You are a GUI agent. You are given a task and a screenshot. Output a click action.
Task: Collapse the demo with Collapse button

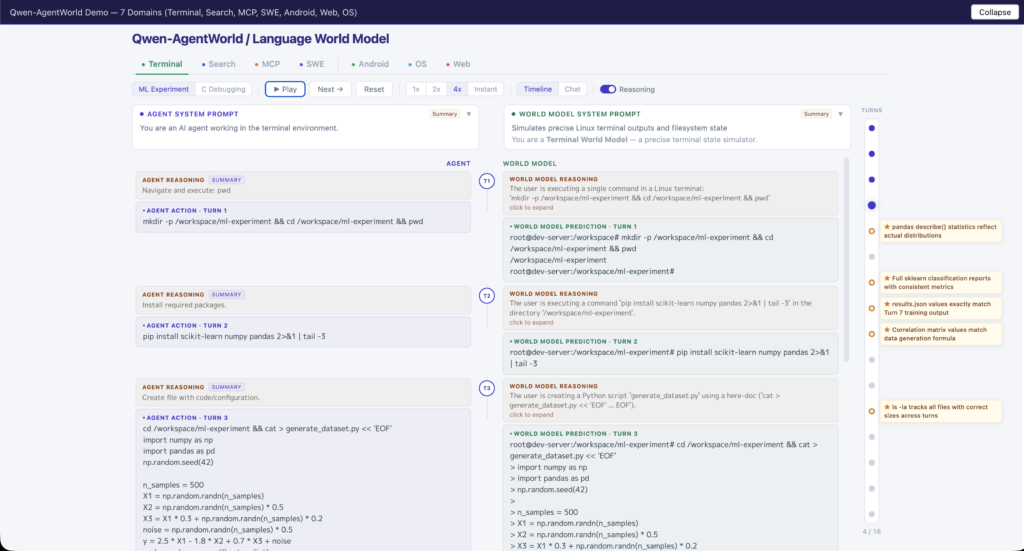(x=994, y=12)
